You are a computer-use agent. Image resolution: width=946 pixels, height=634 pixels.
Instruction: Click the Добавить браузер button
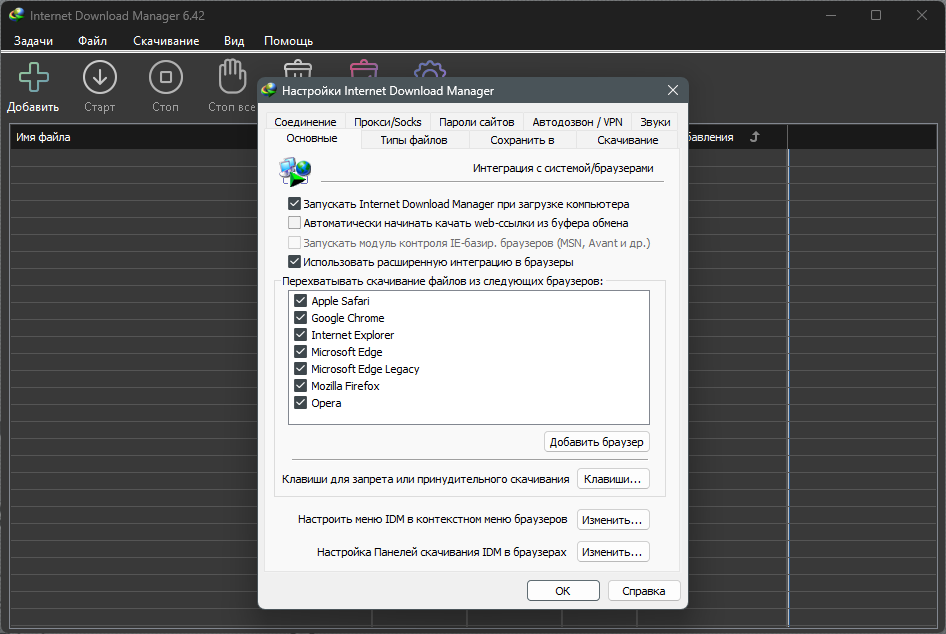click(597, 442)
